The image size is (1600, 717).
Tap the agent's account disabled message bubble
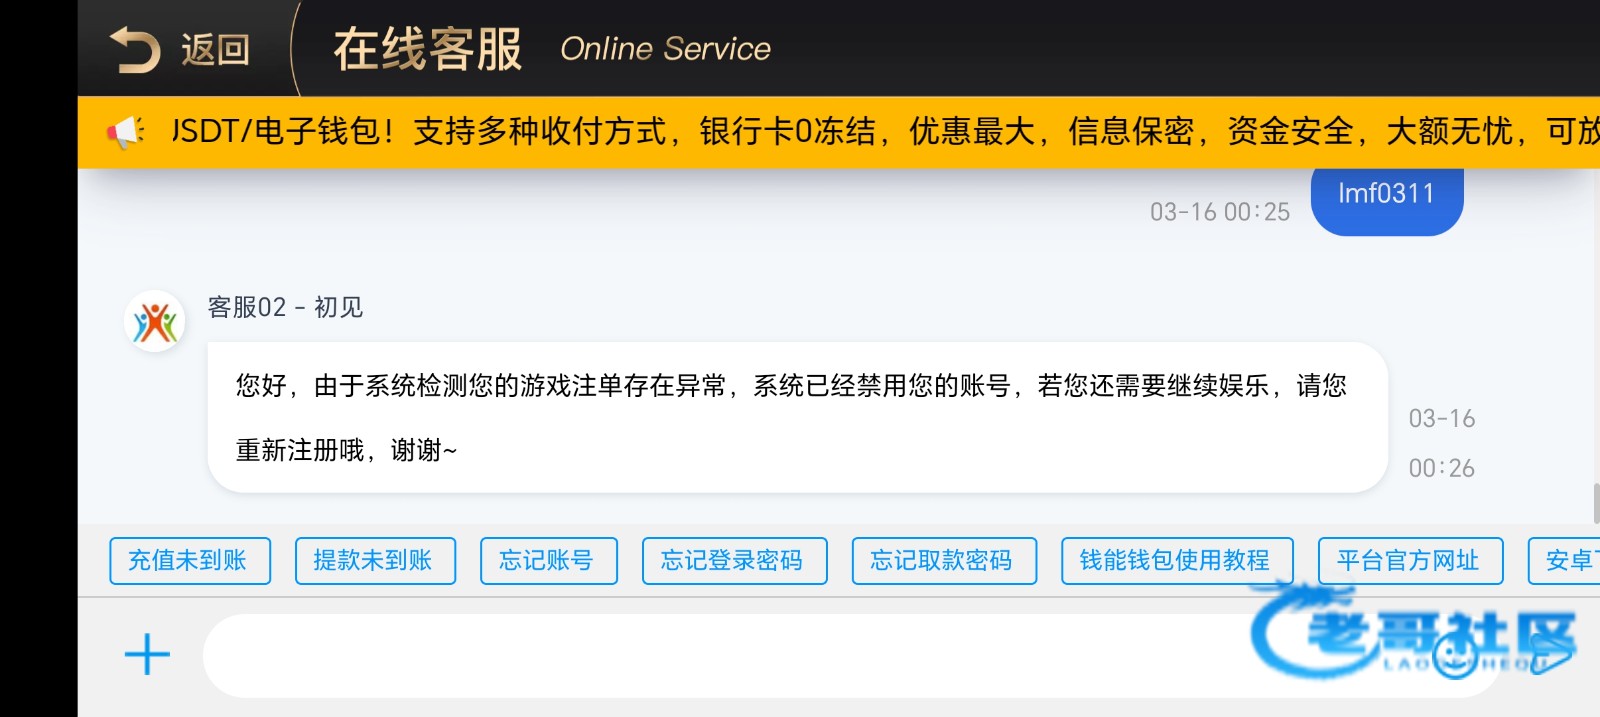pos(796,417)
